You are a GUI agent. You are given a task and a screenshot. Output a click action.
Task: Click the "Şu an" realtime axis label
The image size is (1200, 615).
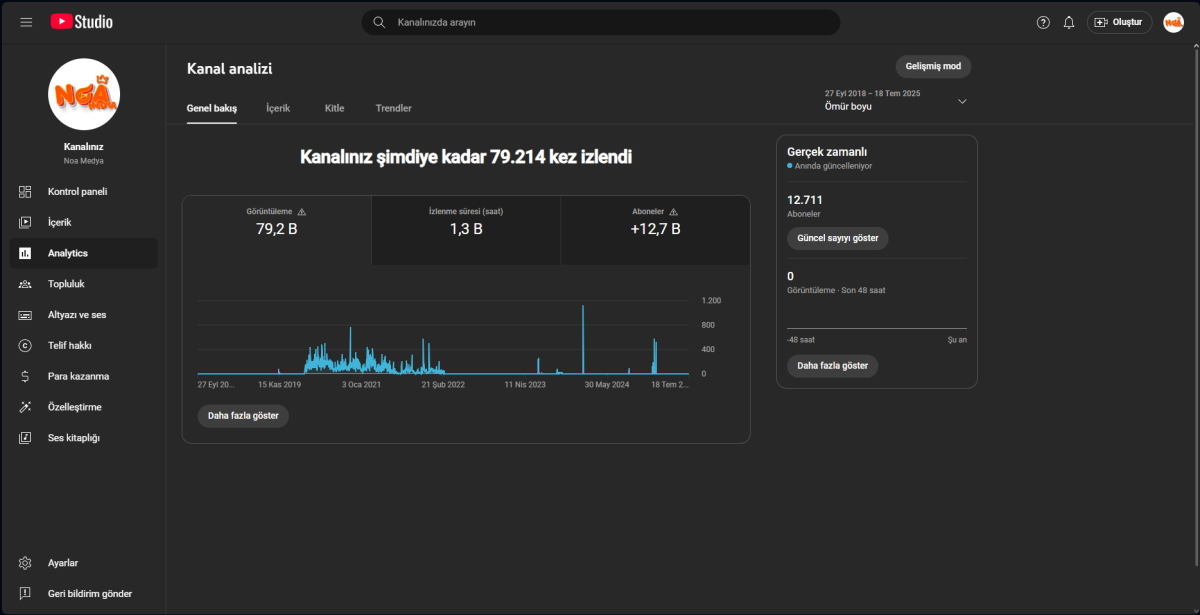(x=957, y=339)
